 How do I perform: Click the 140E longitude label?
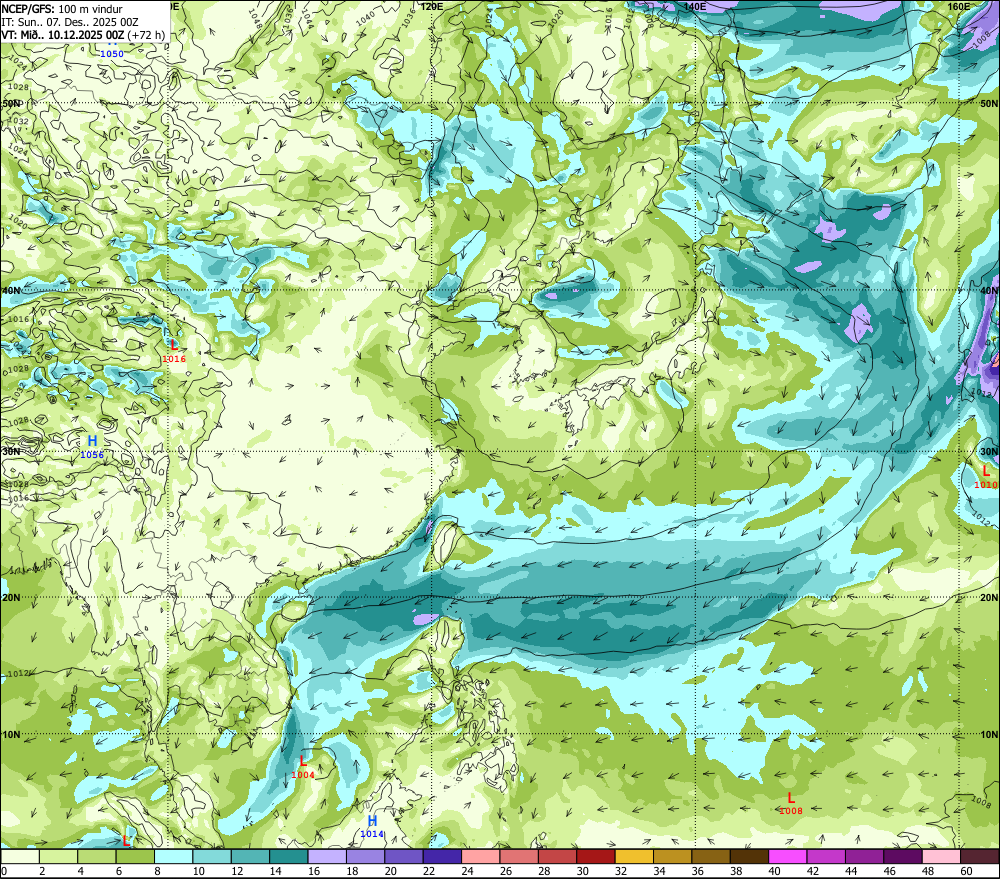[695, 6]
